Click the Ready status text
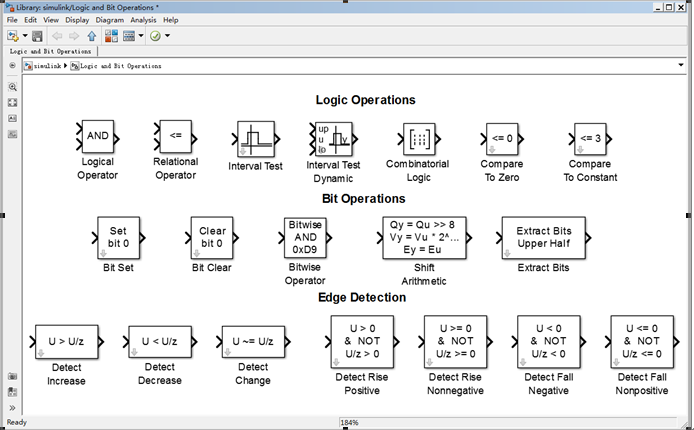The width and height of the screenshot is (694, 430). [x=17, y=422]
